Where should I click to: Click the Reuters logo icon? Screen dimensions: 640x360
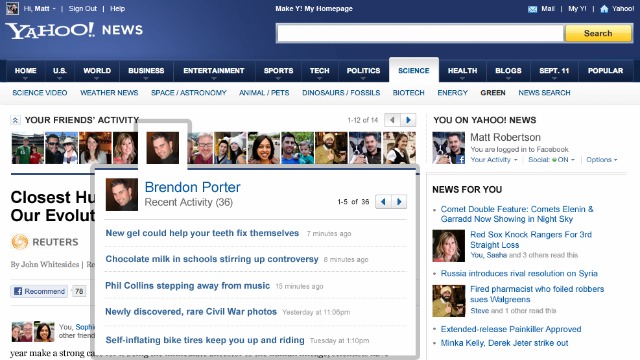click(x=20, y=242)
